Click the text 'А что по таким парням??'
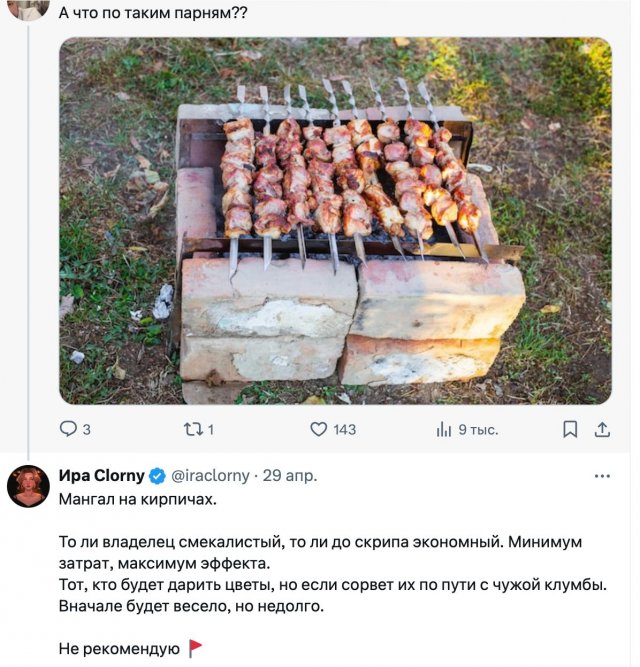 (x=153, y=14)
